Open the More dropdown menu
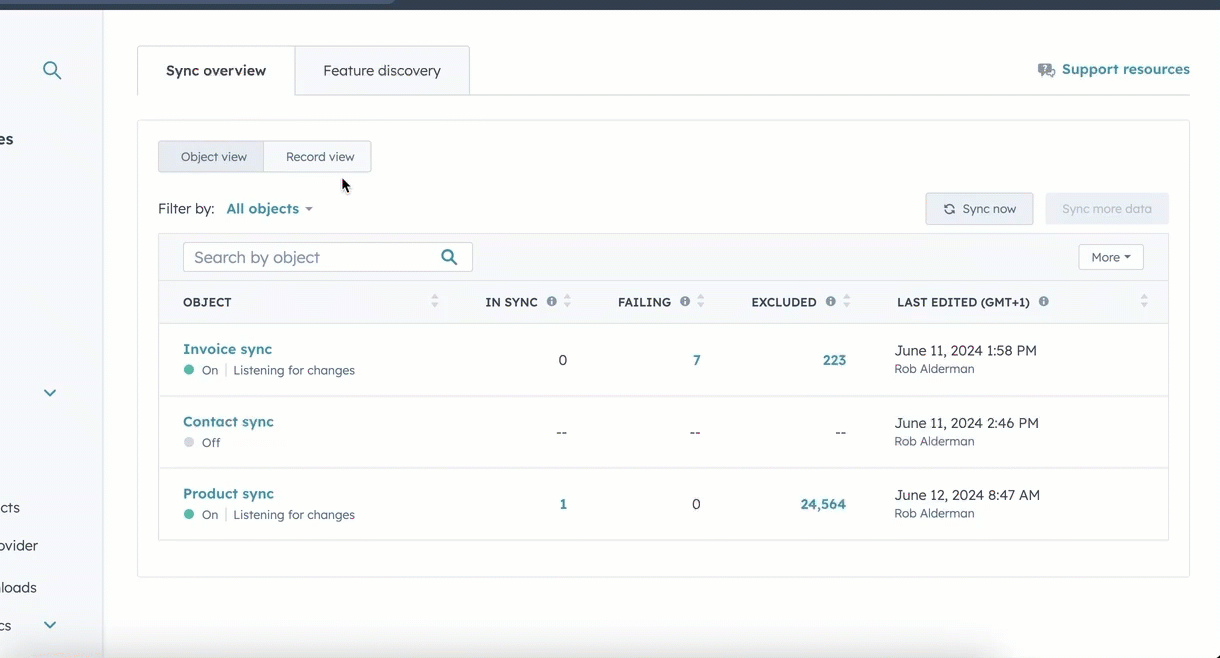The width and height of the screenshot is (1220, 658). click(x=1110, y=257)
